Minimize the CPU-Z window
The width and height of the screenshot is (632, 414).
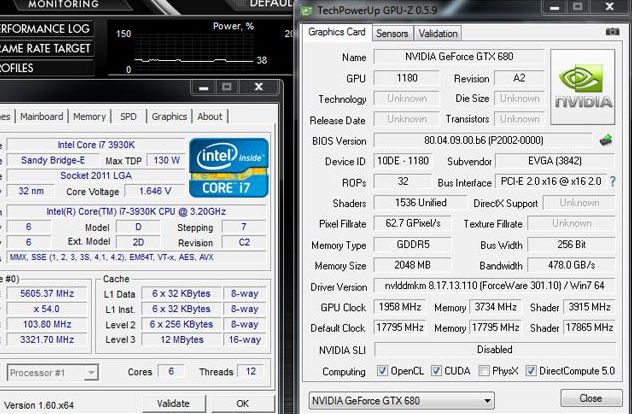click(204, 87)
